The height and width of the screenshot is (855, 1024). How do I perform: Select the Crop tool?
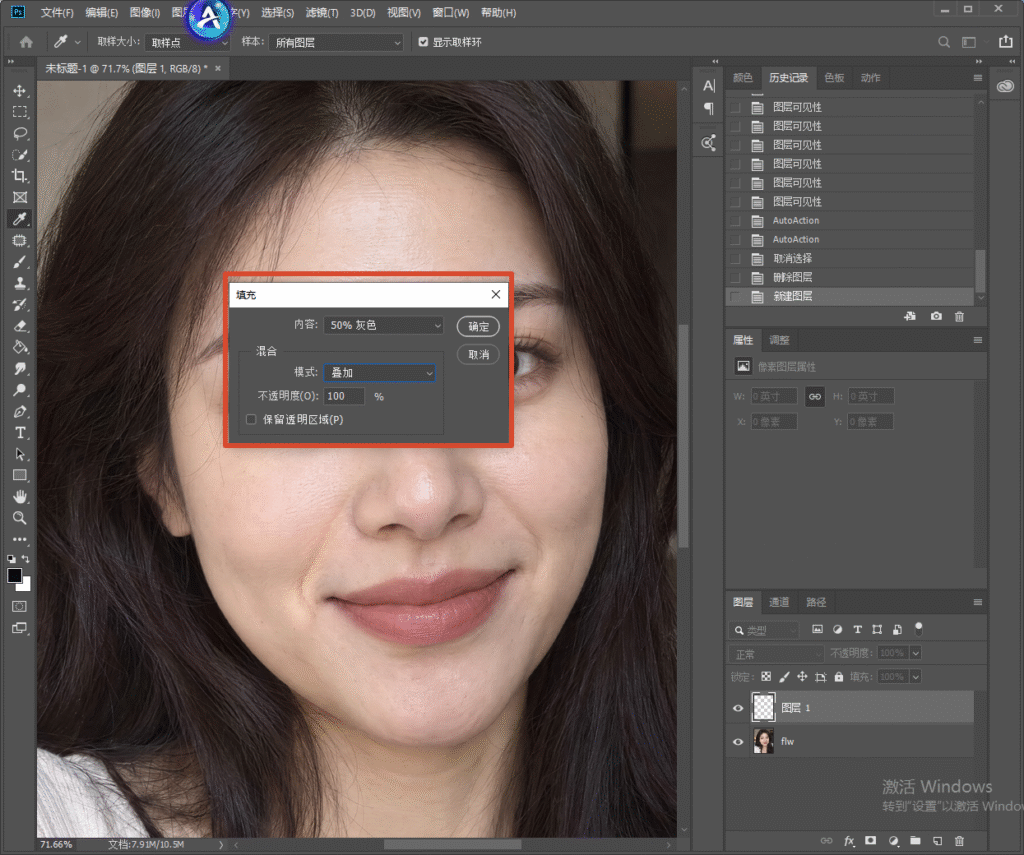20,176
